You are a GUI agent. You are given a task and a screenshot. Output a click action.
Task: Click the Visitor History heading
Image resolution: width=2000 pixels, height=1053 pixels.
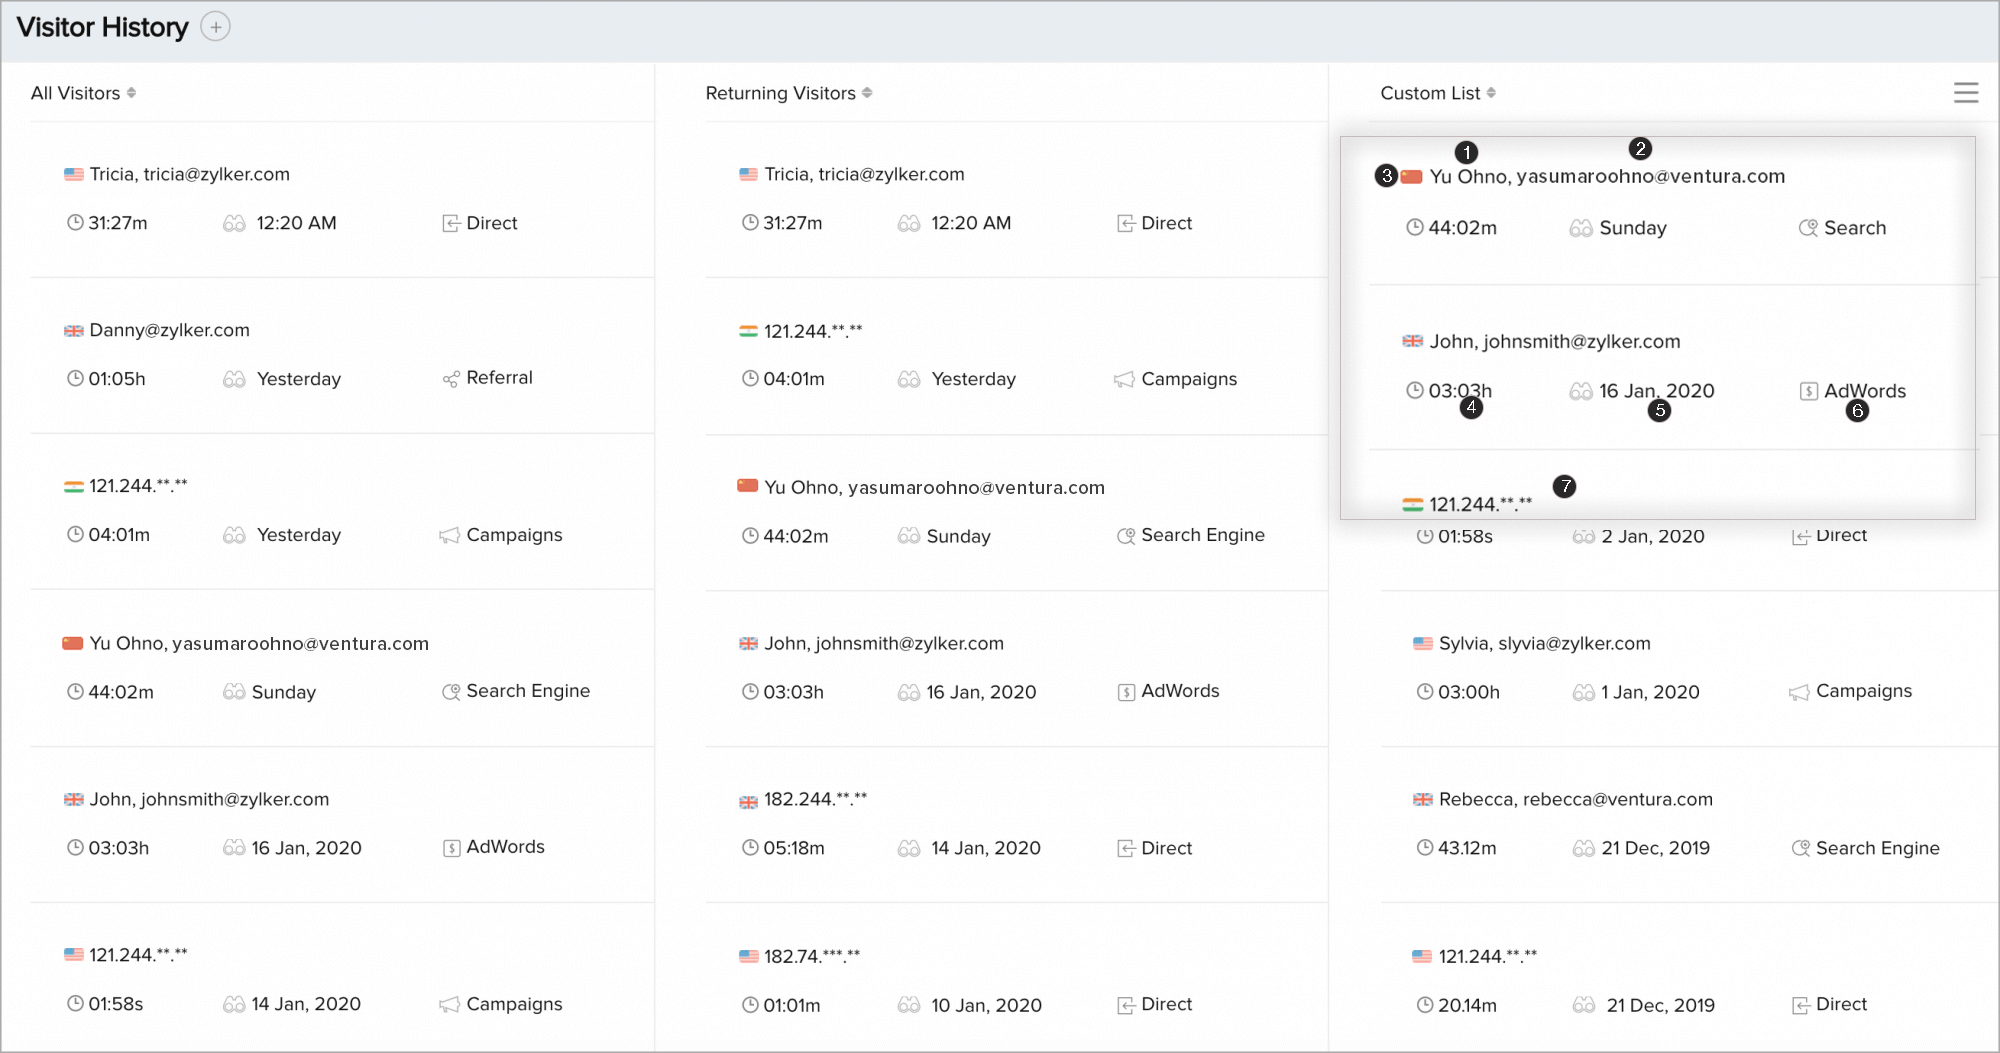point(102,27)
